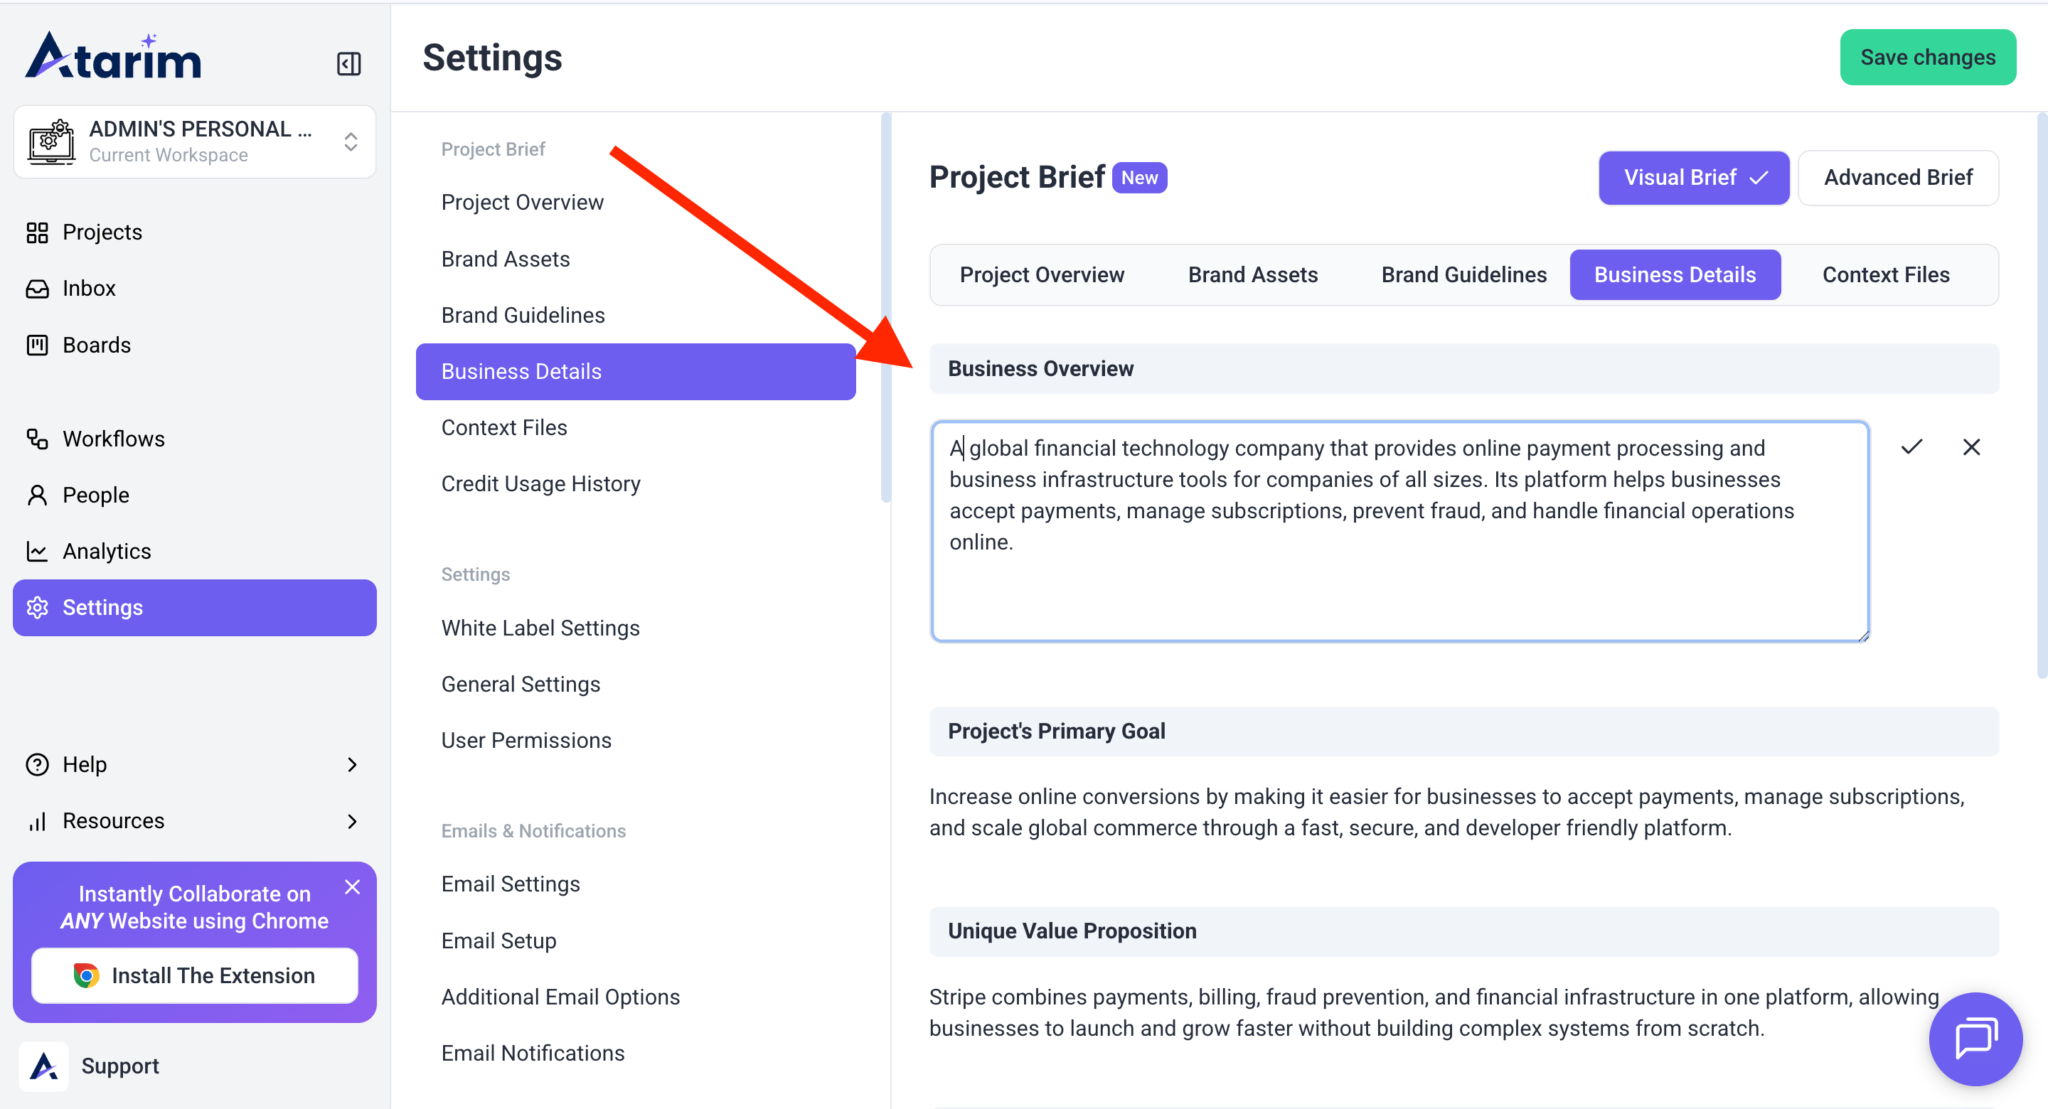Open Projects from the grid icon
Viewport: 2048px width, 1109px height.
[37, 233]
